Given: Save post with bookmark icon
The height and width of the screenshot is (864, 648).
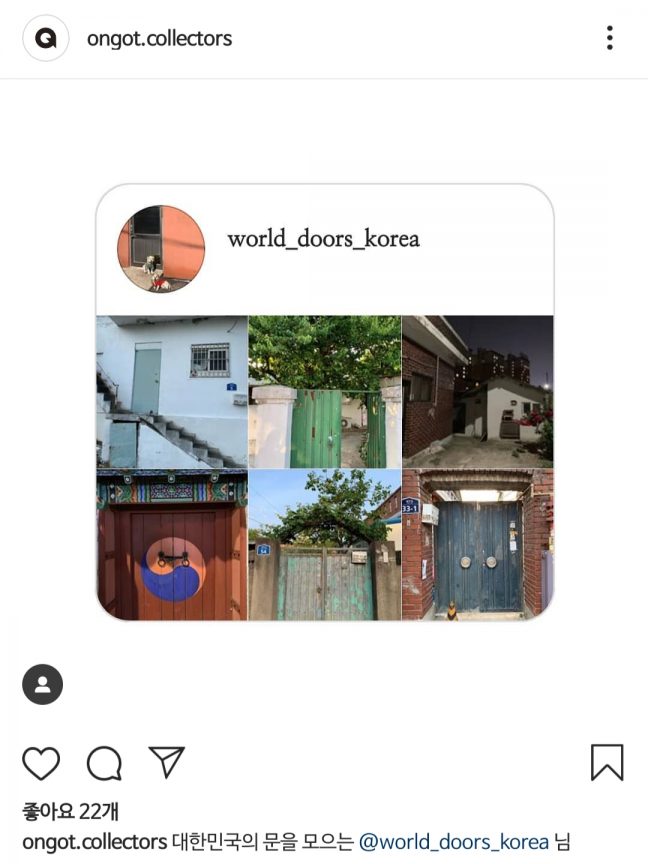Looking at the screenshot, I should click(607, 763).
